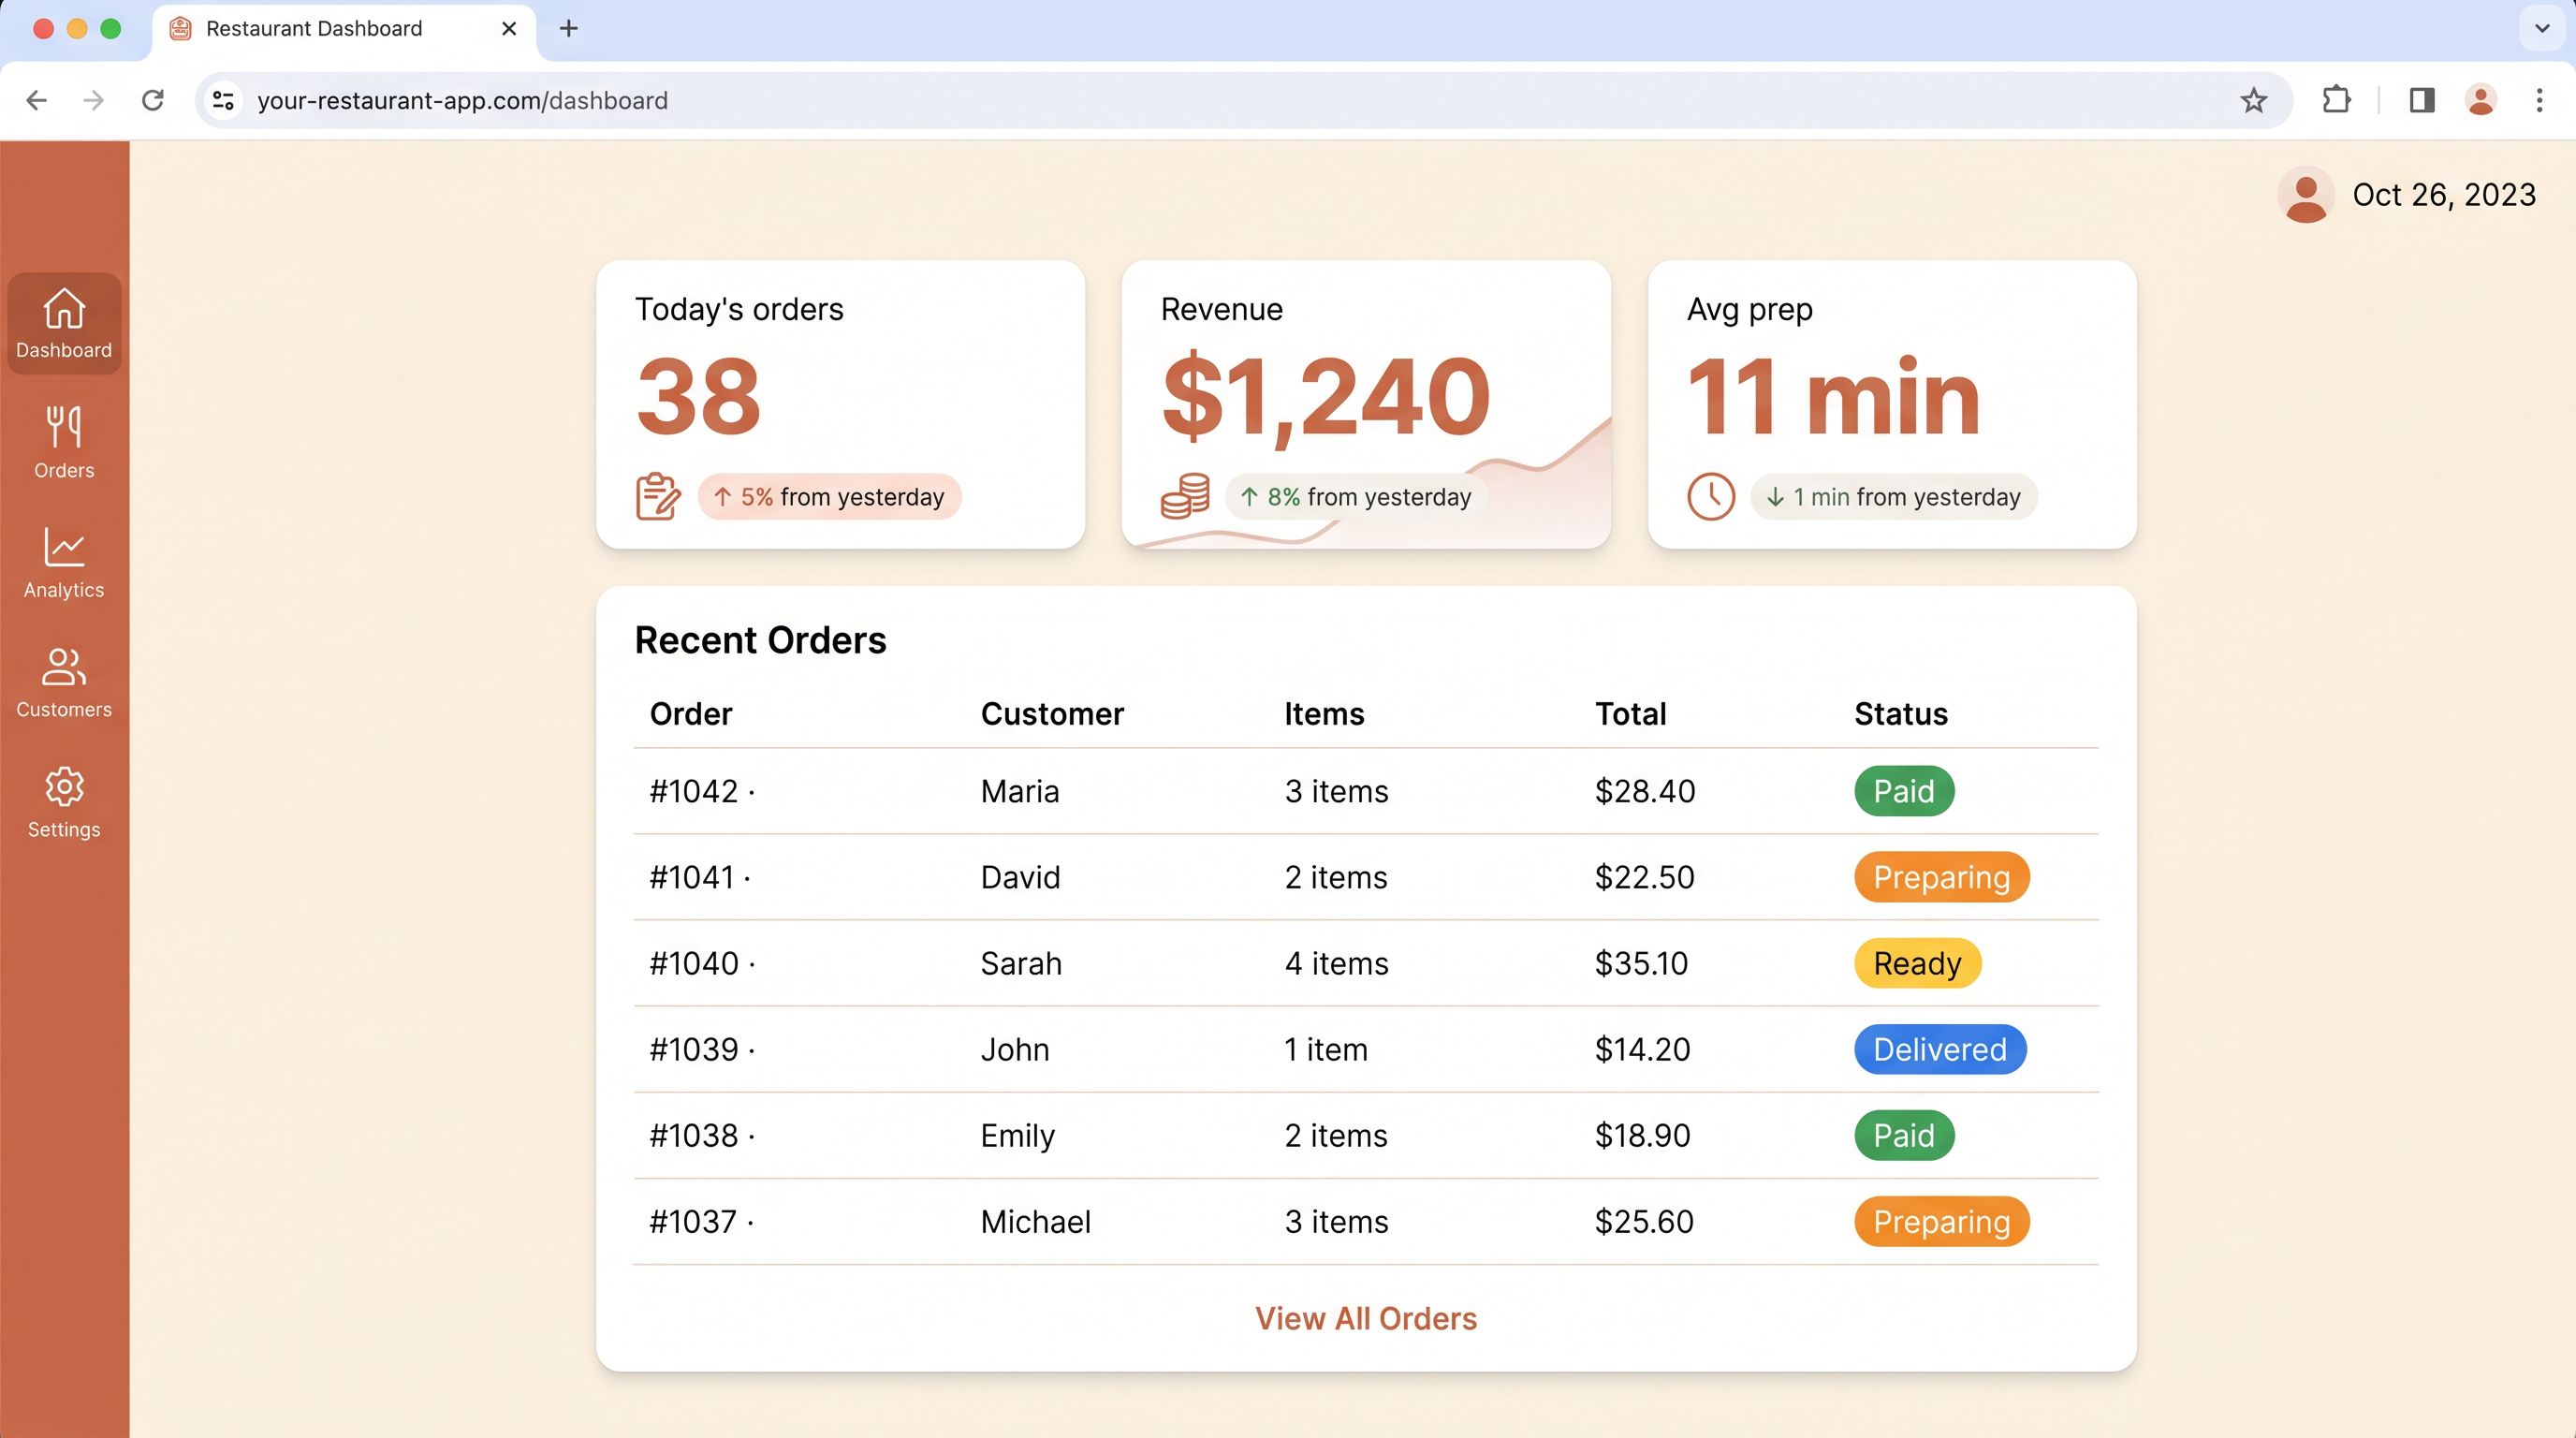Click the Paid status on order #1042
Screen dimensions: 2576x1438
pos(1904,791)
